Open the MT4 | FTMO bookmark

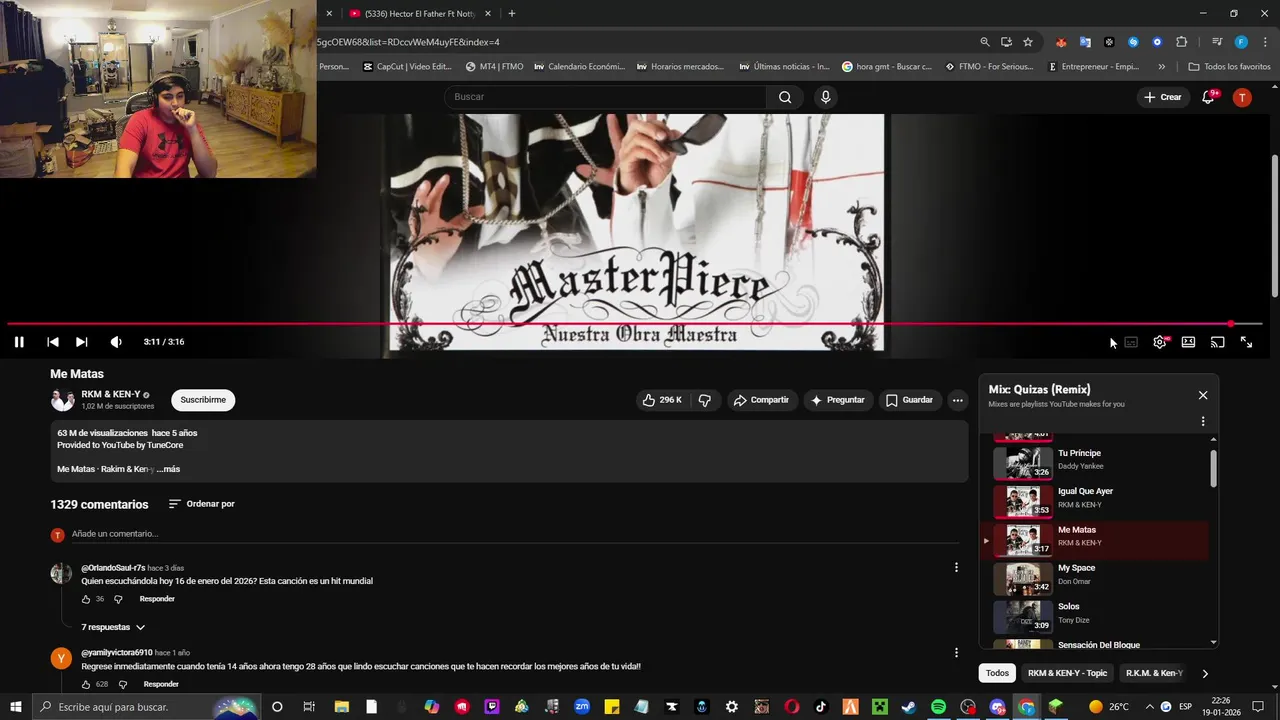[x=494, y=67]
